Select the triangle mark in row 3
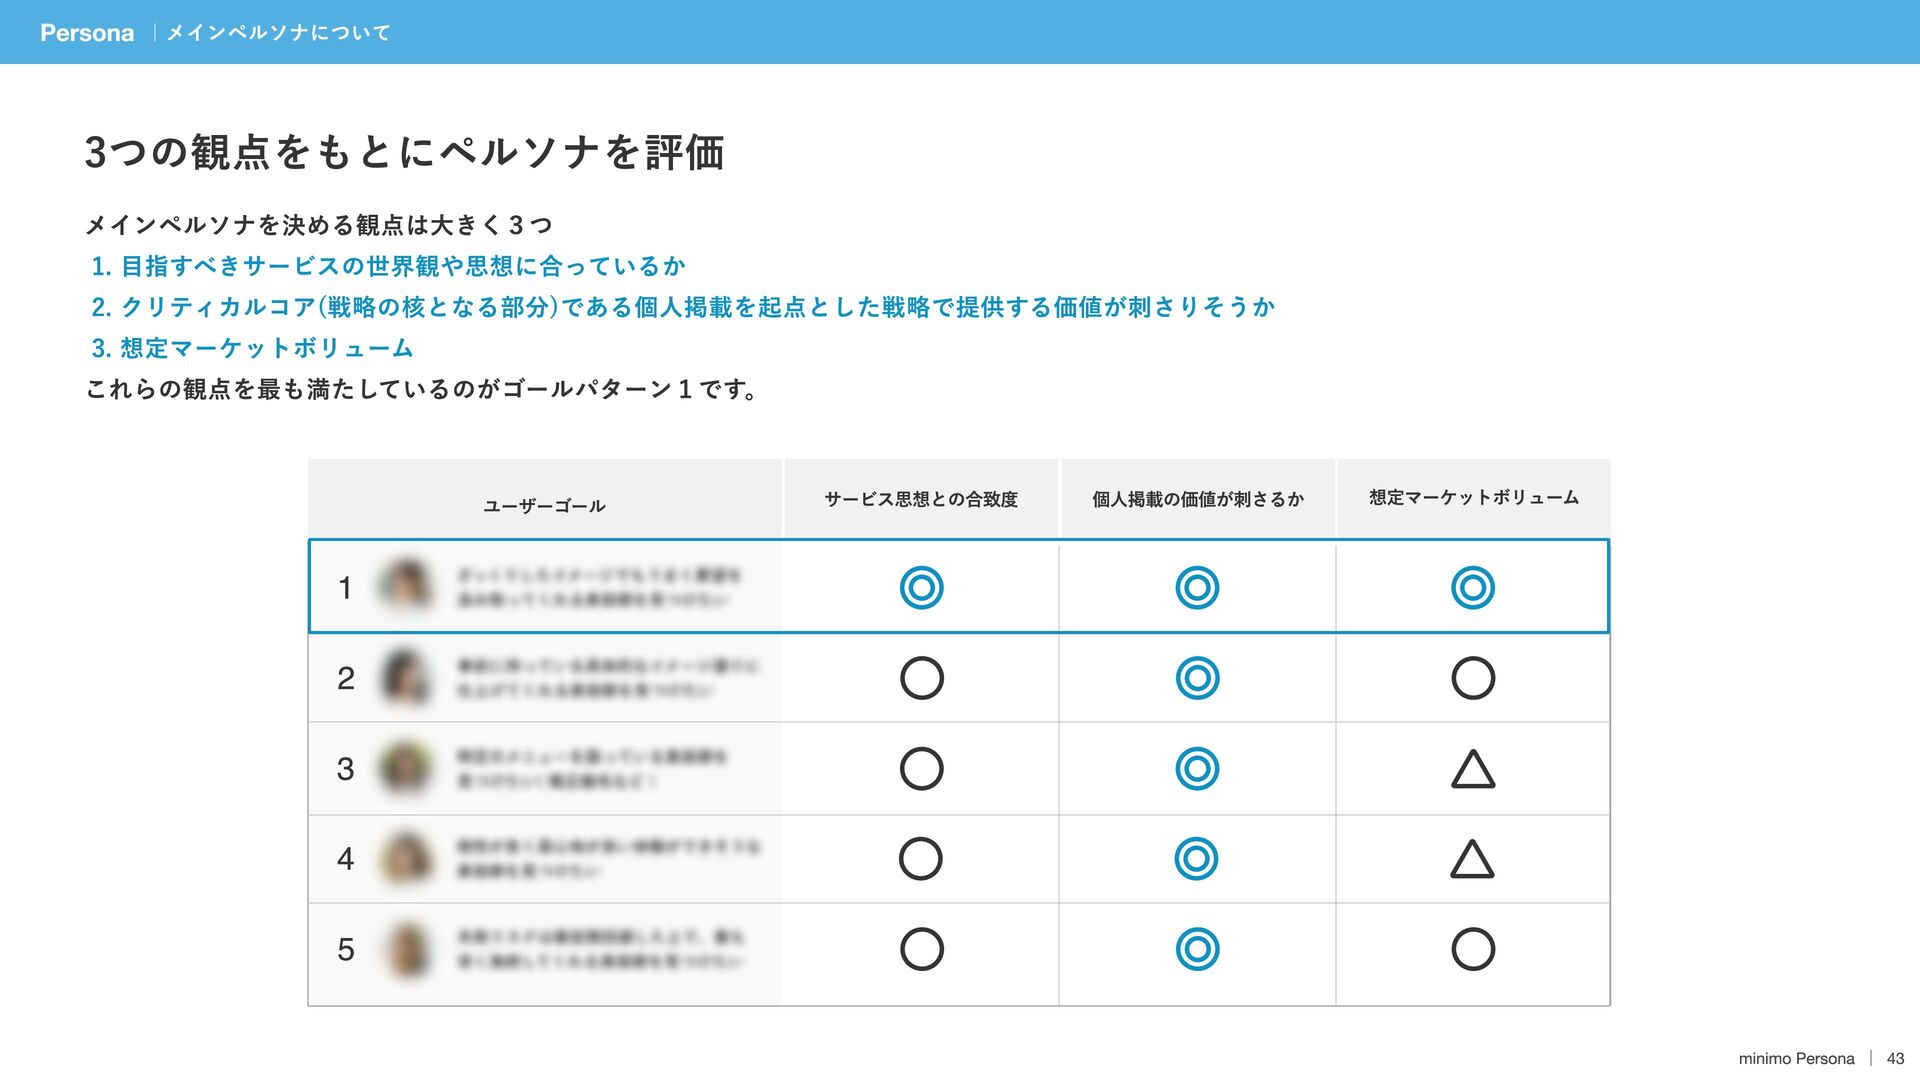Image resolution: width=1920 pixels, height=1080 pixels. coord(1472,770)
